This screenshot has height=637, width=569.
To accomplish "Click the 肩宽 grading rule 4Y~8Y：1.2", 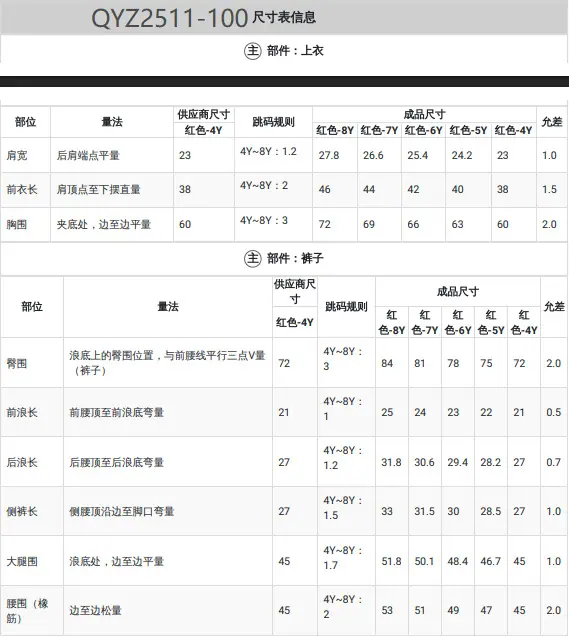I will (x=268, y=152).
